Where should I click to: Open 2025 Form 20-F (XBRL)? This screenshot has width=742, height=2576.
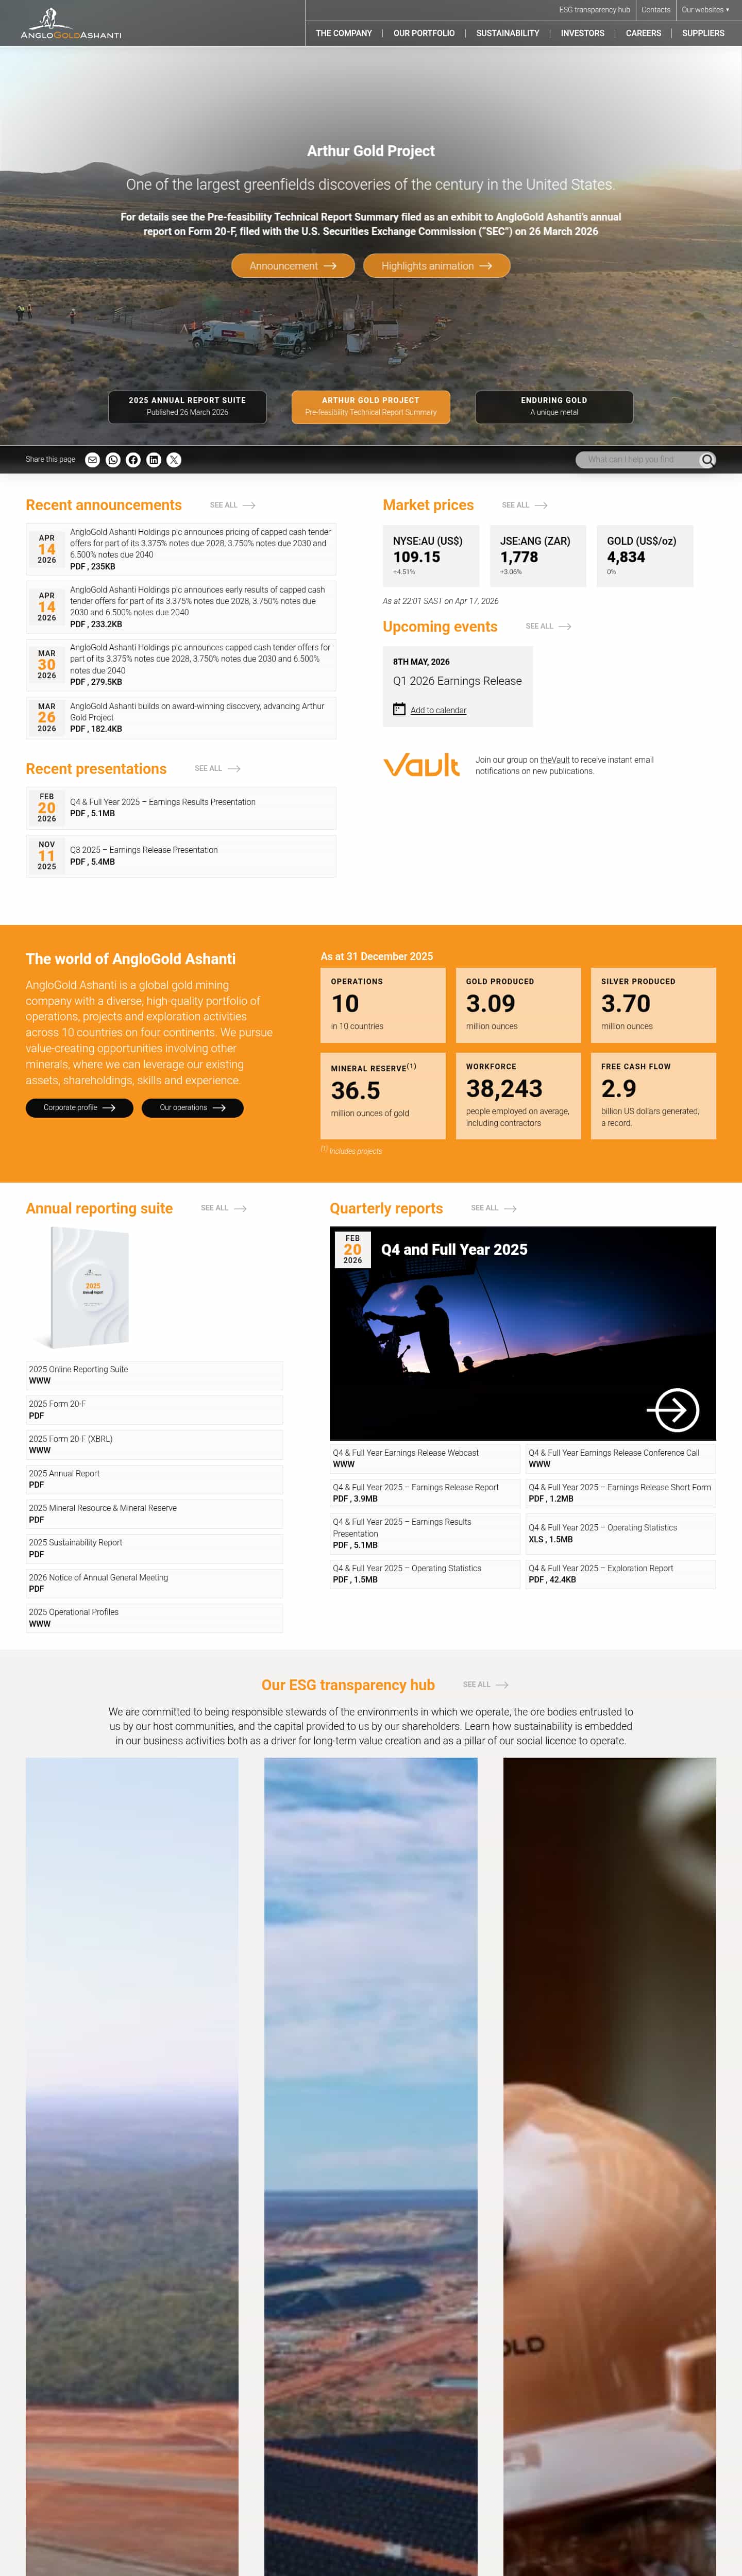(154, 1445)
